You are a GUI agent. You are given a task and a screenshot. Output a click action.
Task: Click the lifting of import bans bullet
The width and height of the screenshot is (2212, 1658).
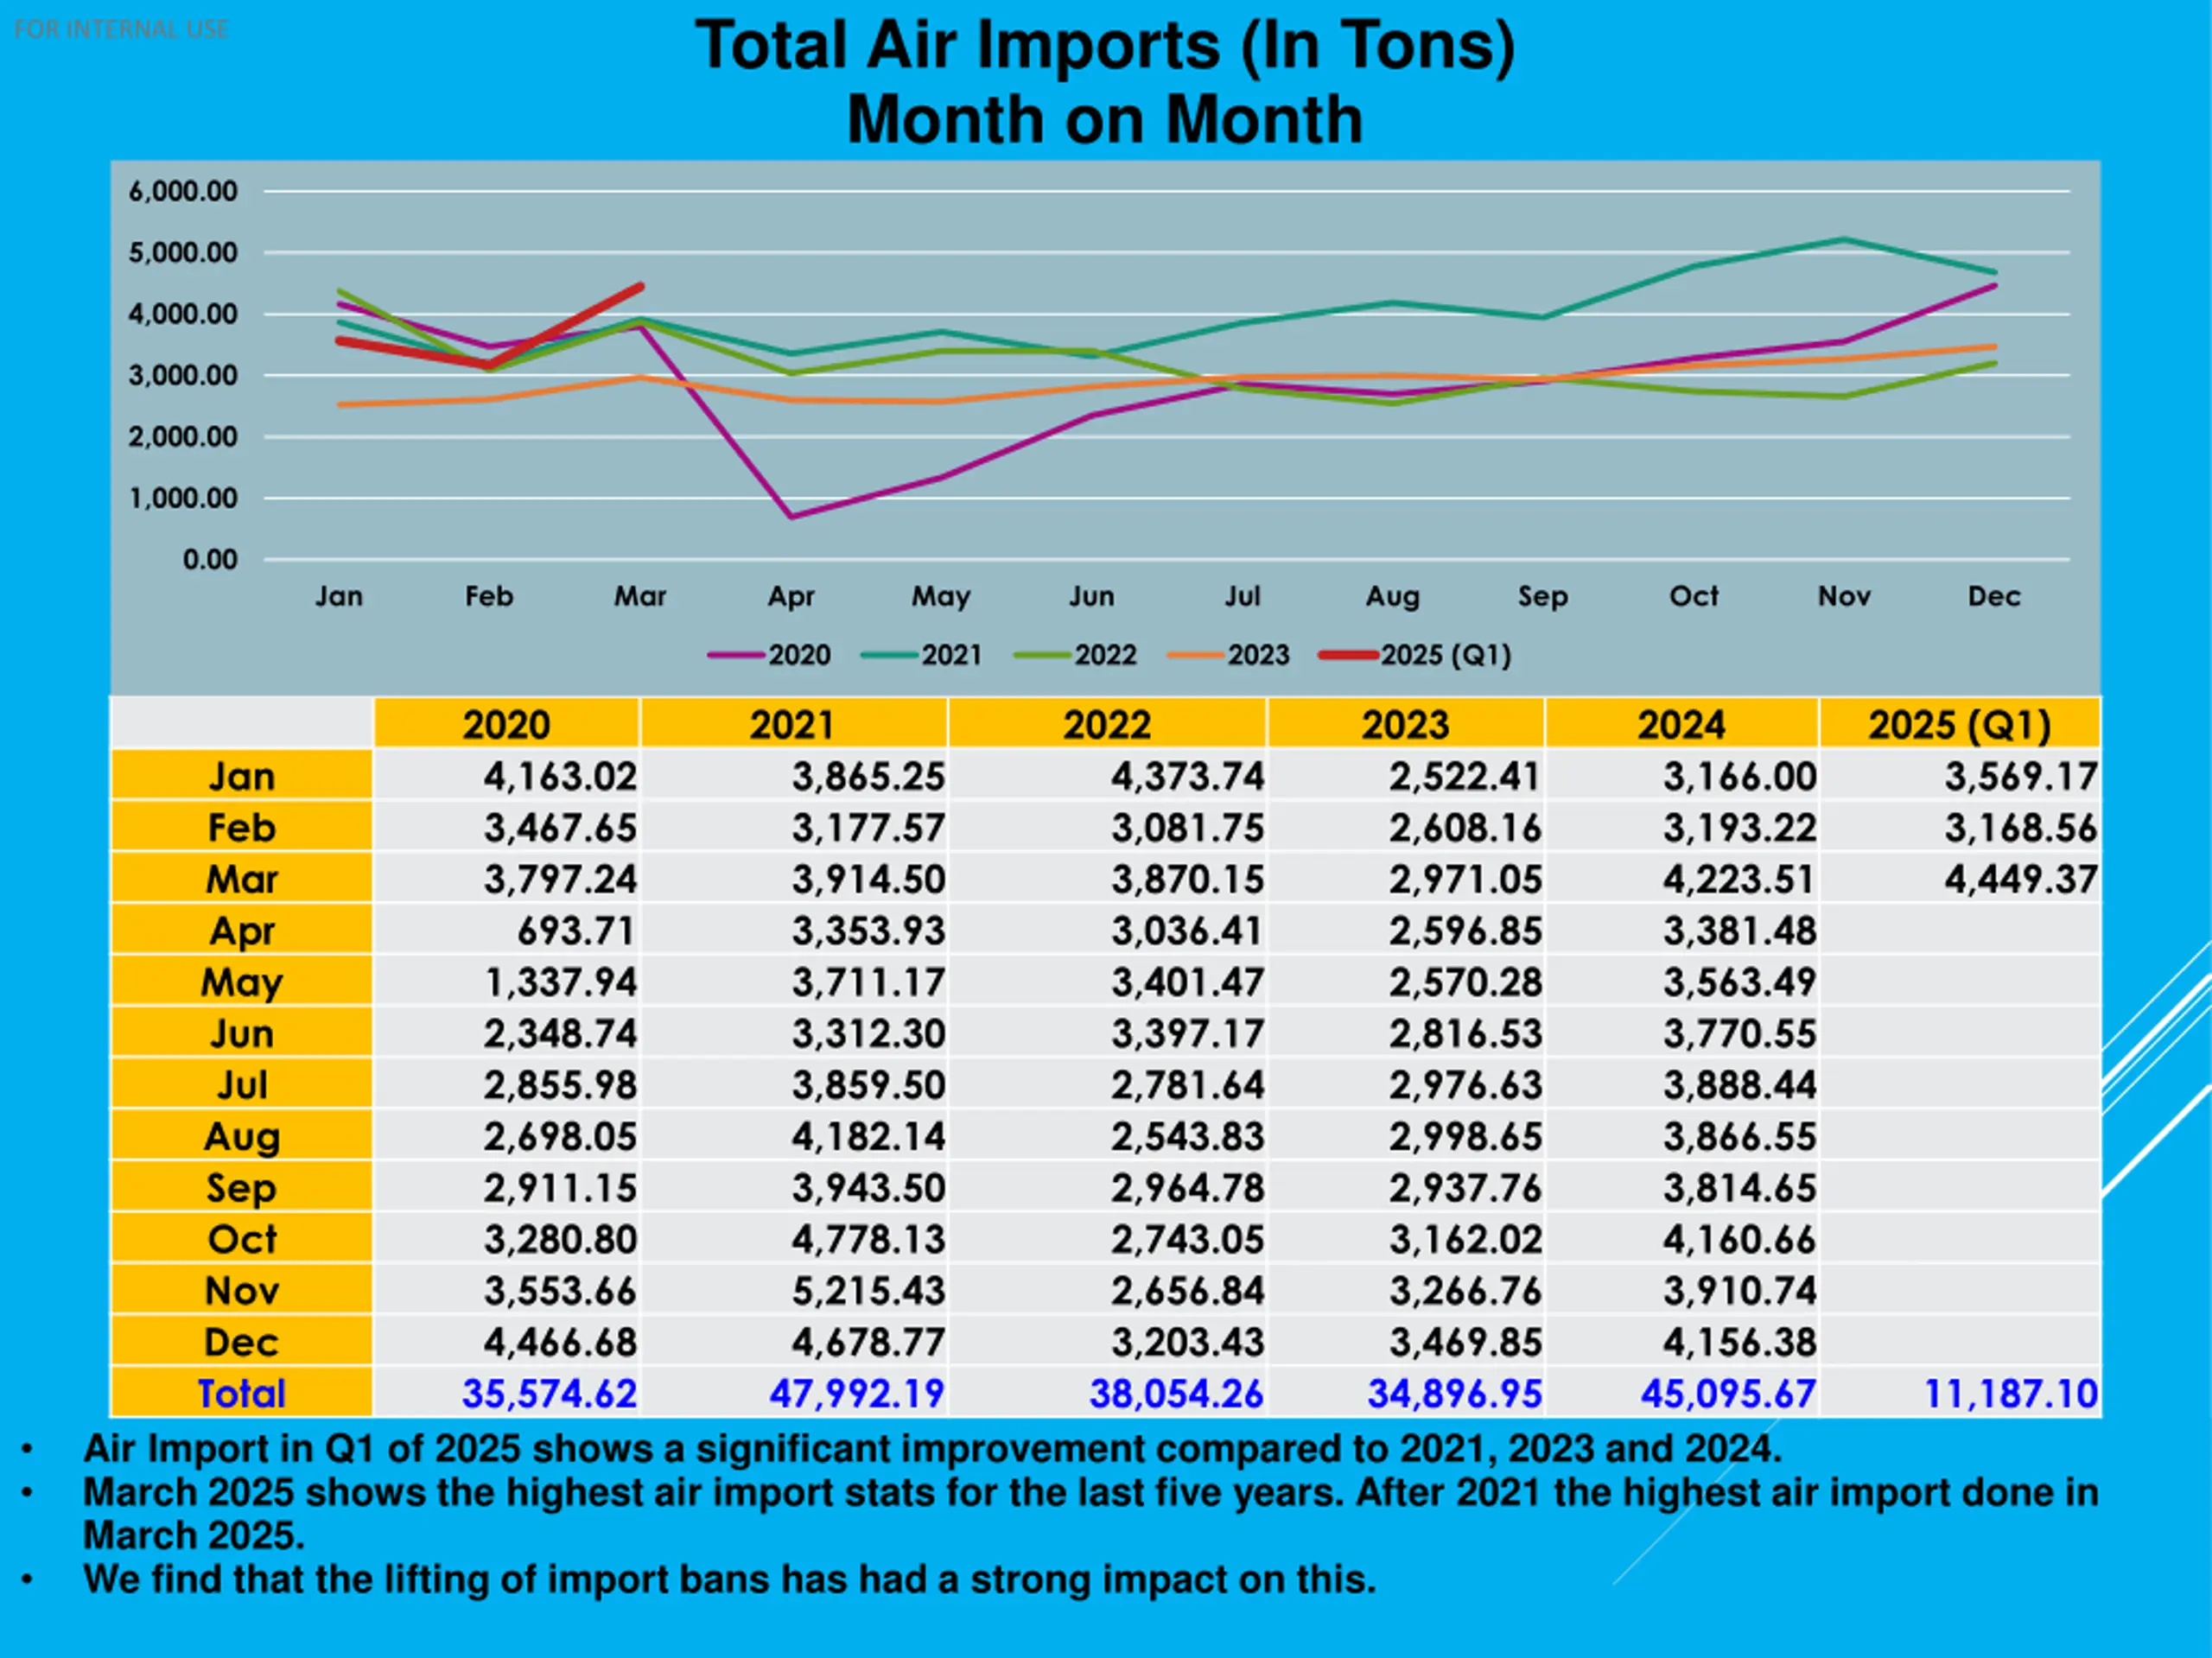pyautogui.click(x=729, y=1580)
